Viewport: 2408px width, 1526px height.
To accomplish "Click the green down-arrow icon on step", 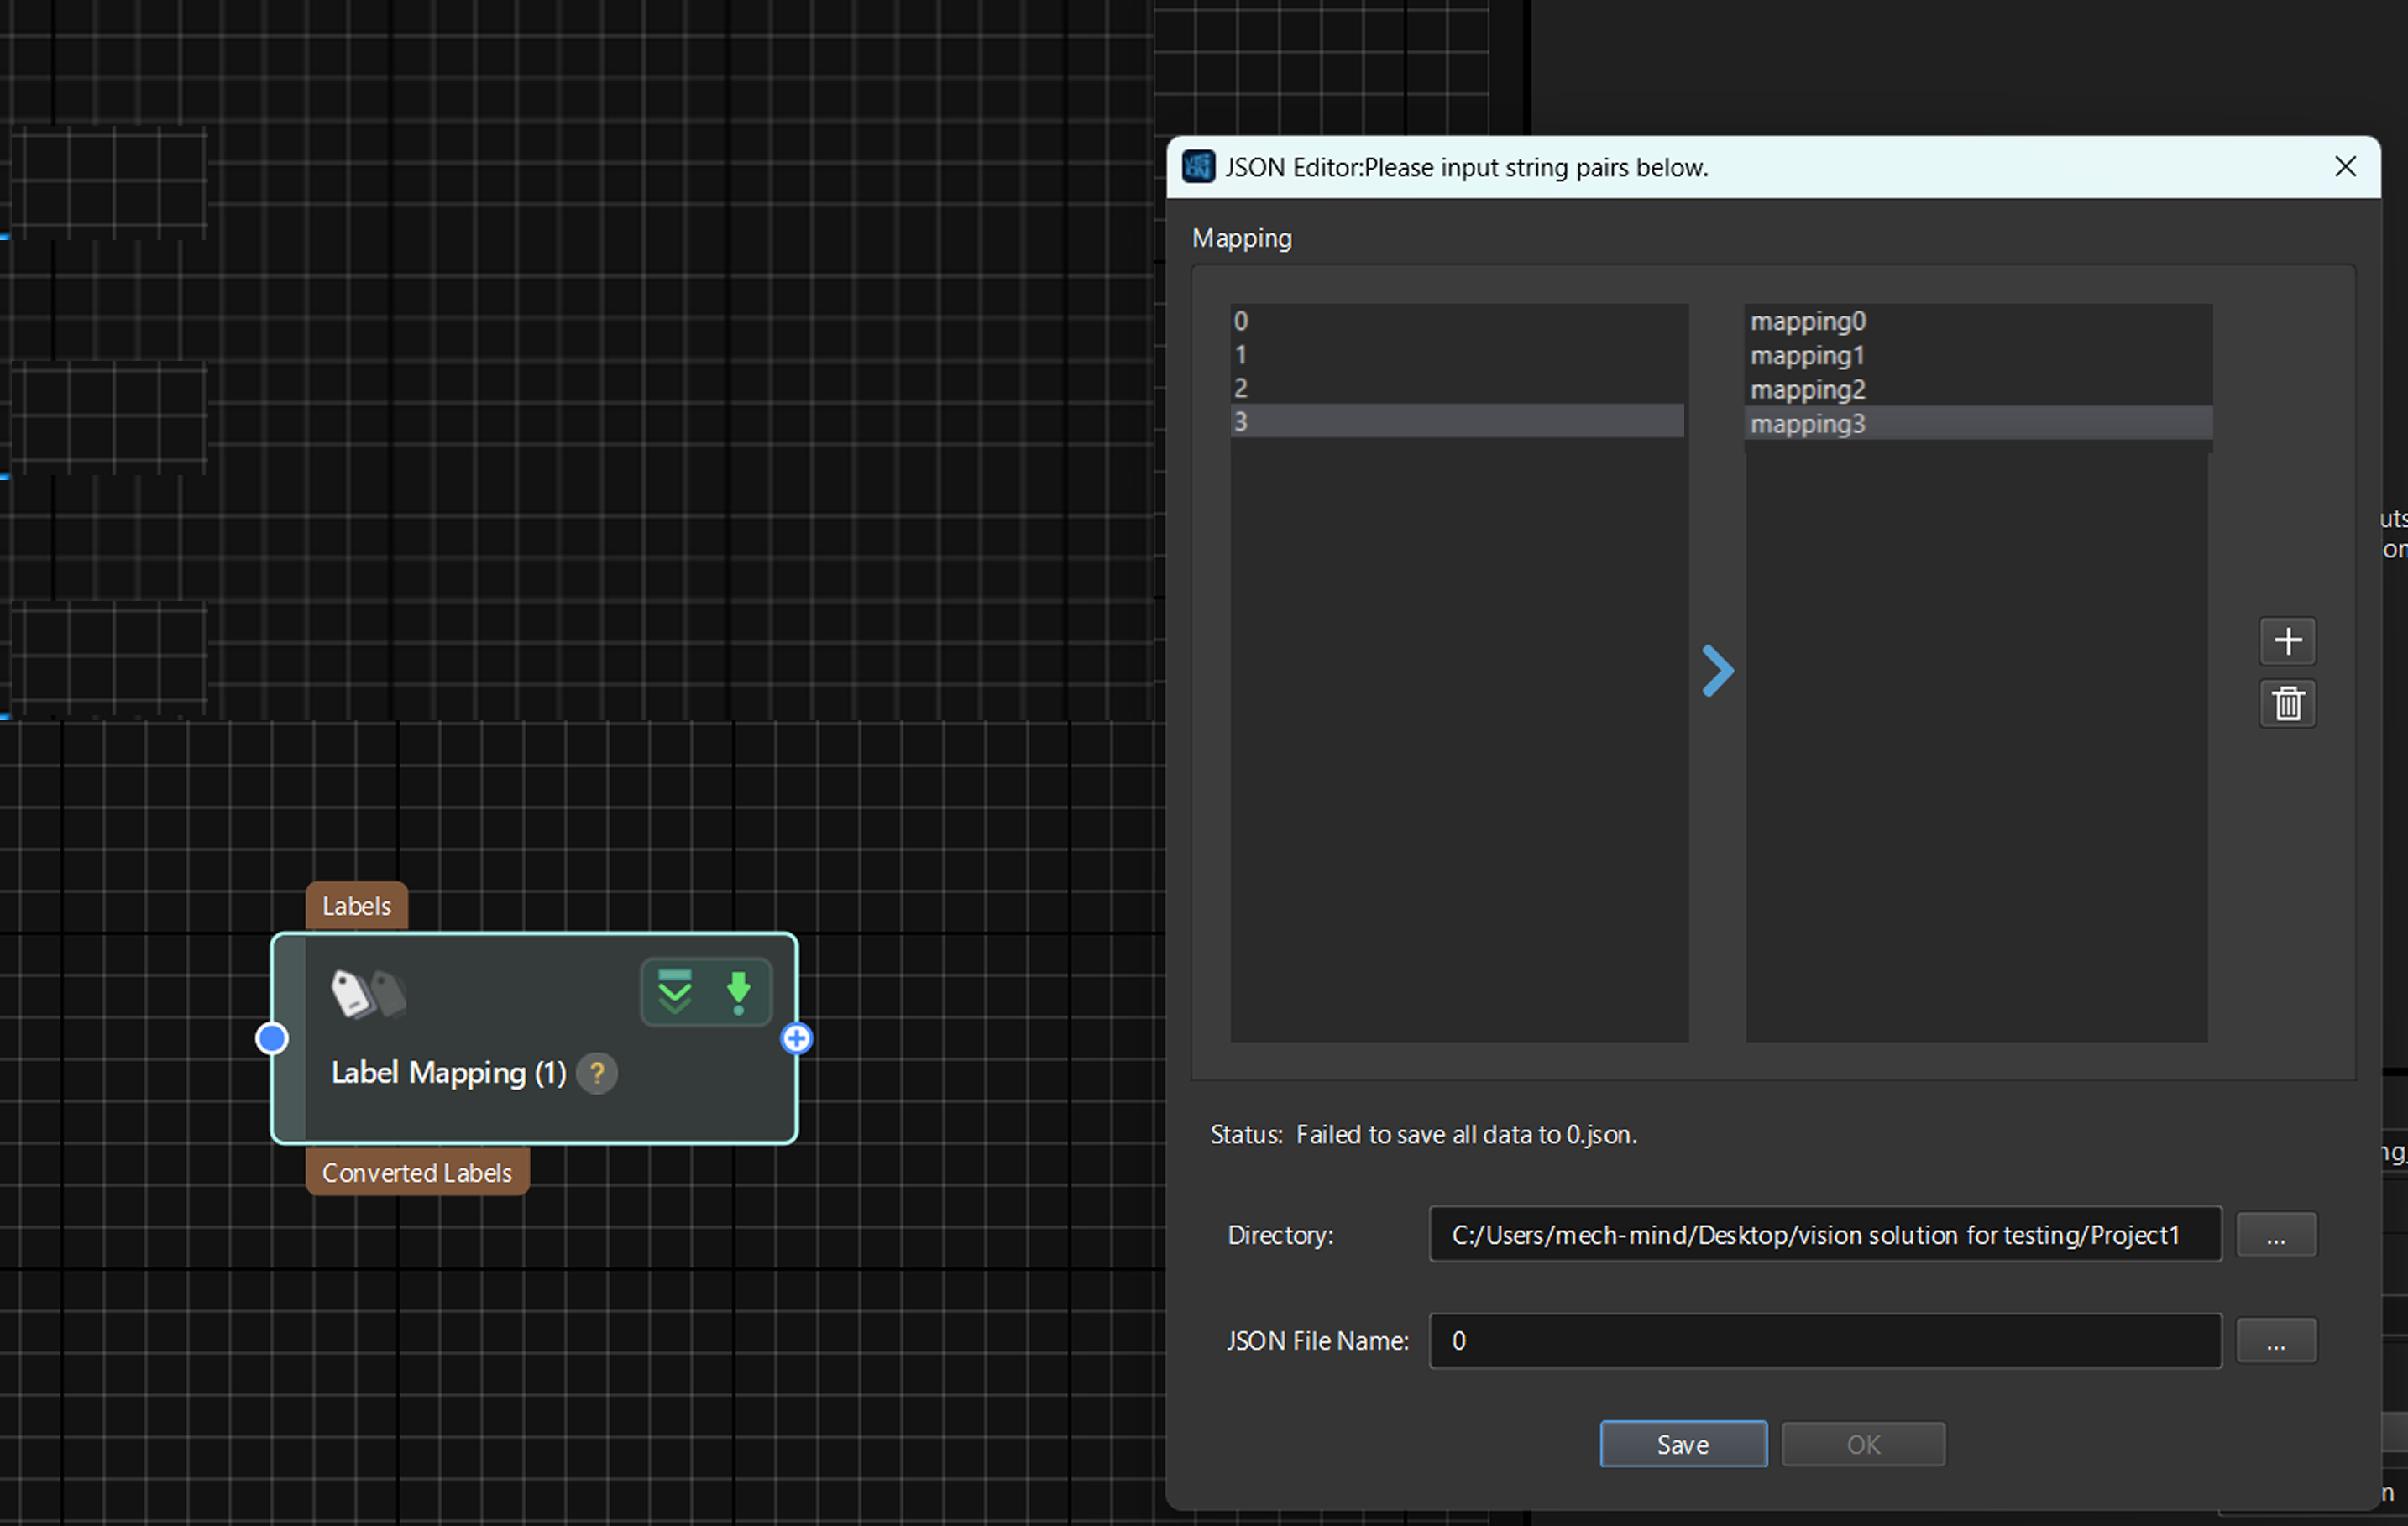I will pyautogui.click(x=738, y=991).
